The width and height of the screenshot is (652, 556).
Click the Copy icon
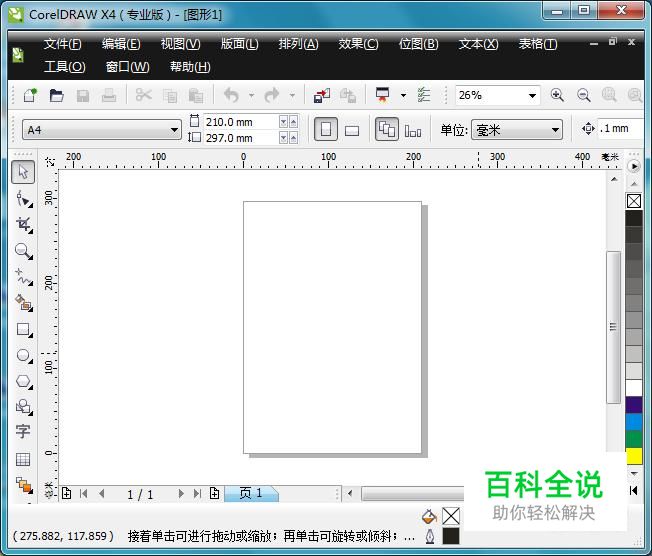point(170,96)
